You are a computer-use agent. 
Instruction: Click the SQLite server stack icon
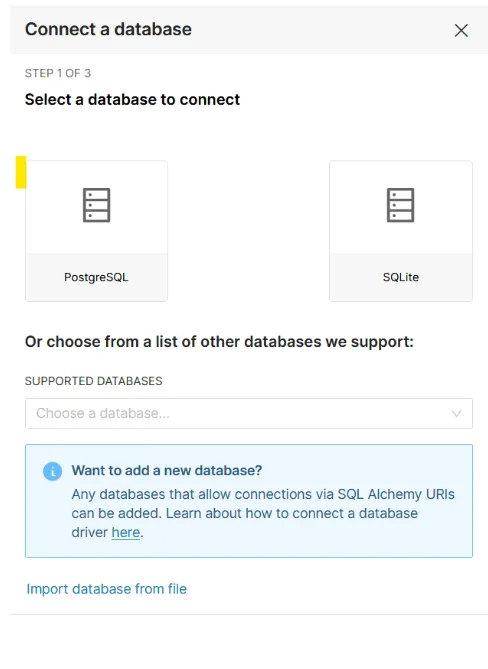pyautogui.click(x=401, y=205)
